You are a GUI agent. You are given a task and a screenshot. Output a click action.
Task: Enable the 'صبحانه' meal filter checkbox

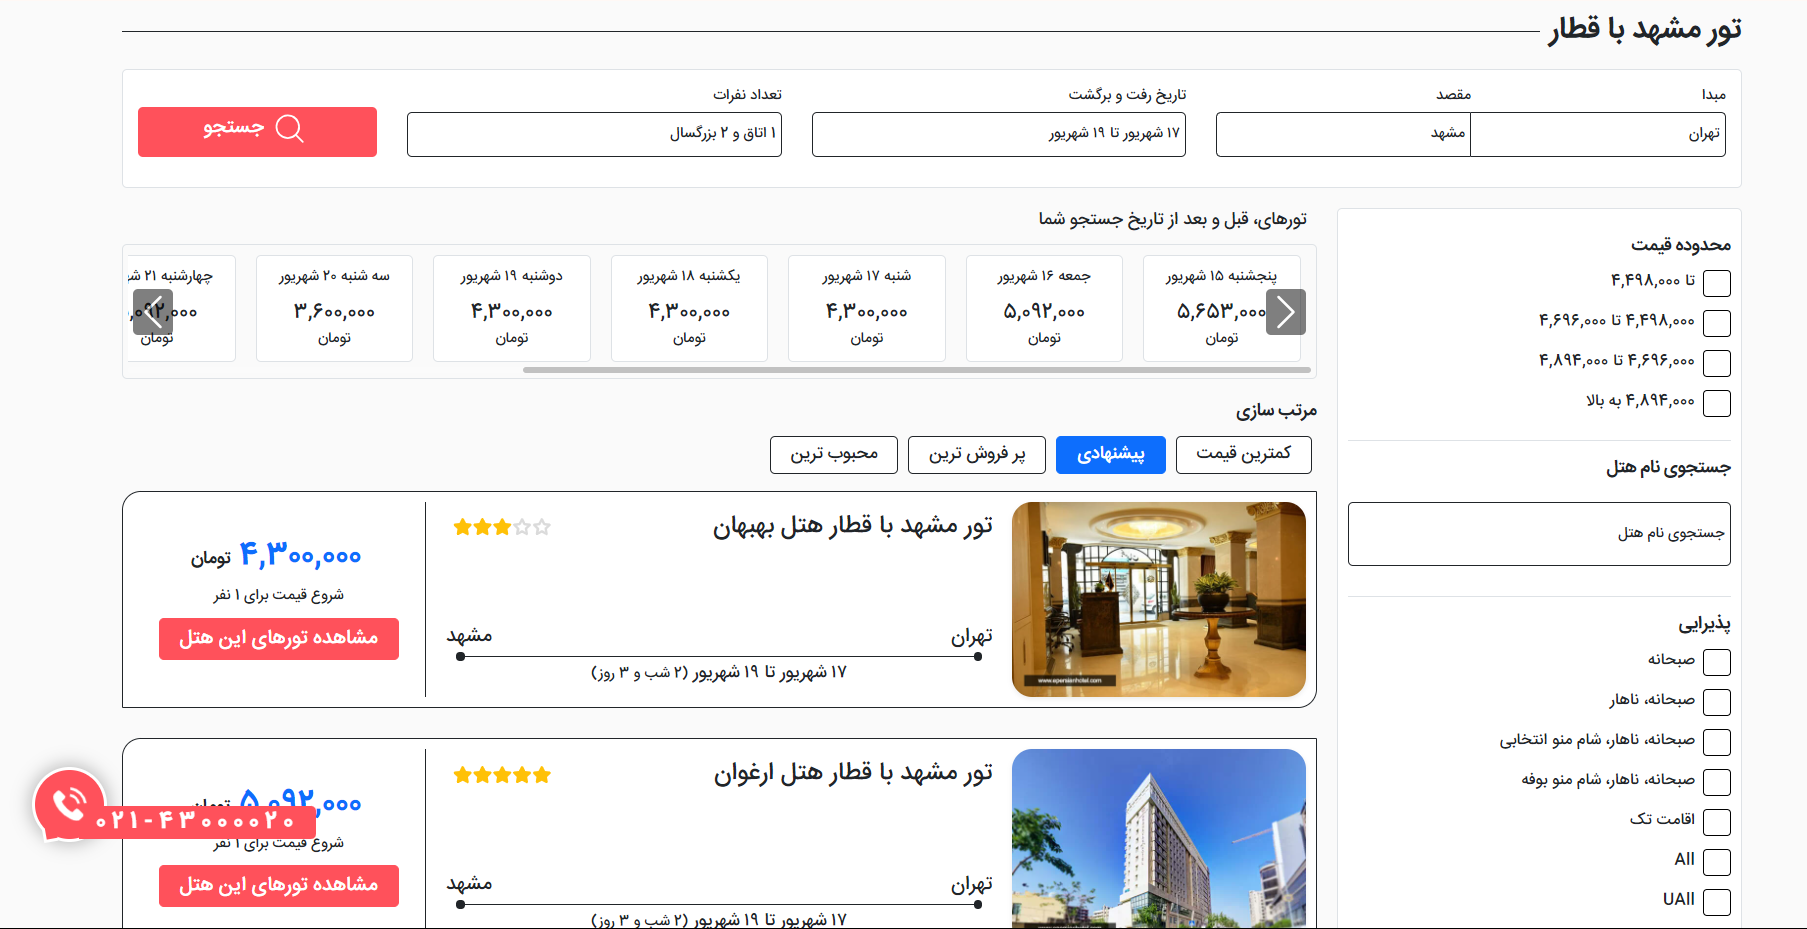[x=1716, y=662]
